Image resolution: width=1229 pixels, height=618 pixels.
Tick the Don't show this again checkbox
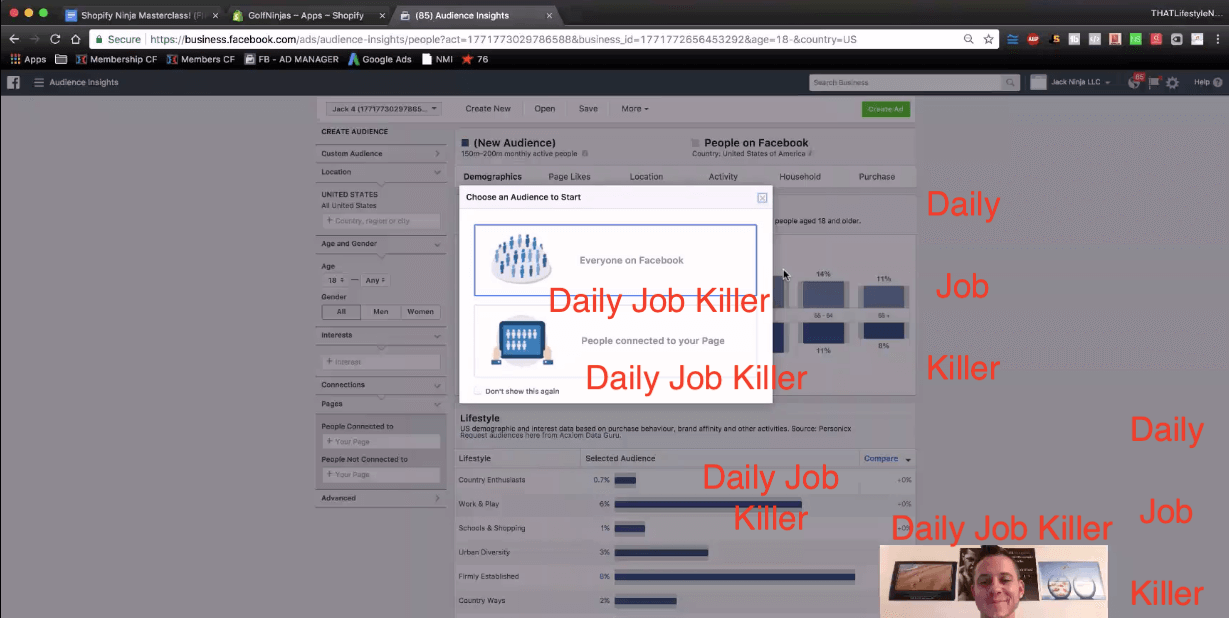click(478, 391)
